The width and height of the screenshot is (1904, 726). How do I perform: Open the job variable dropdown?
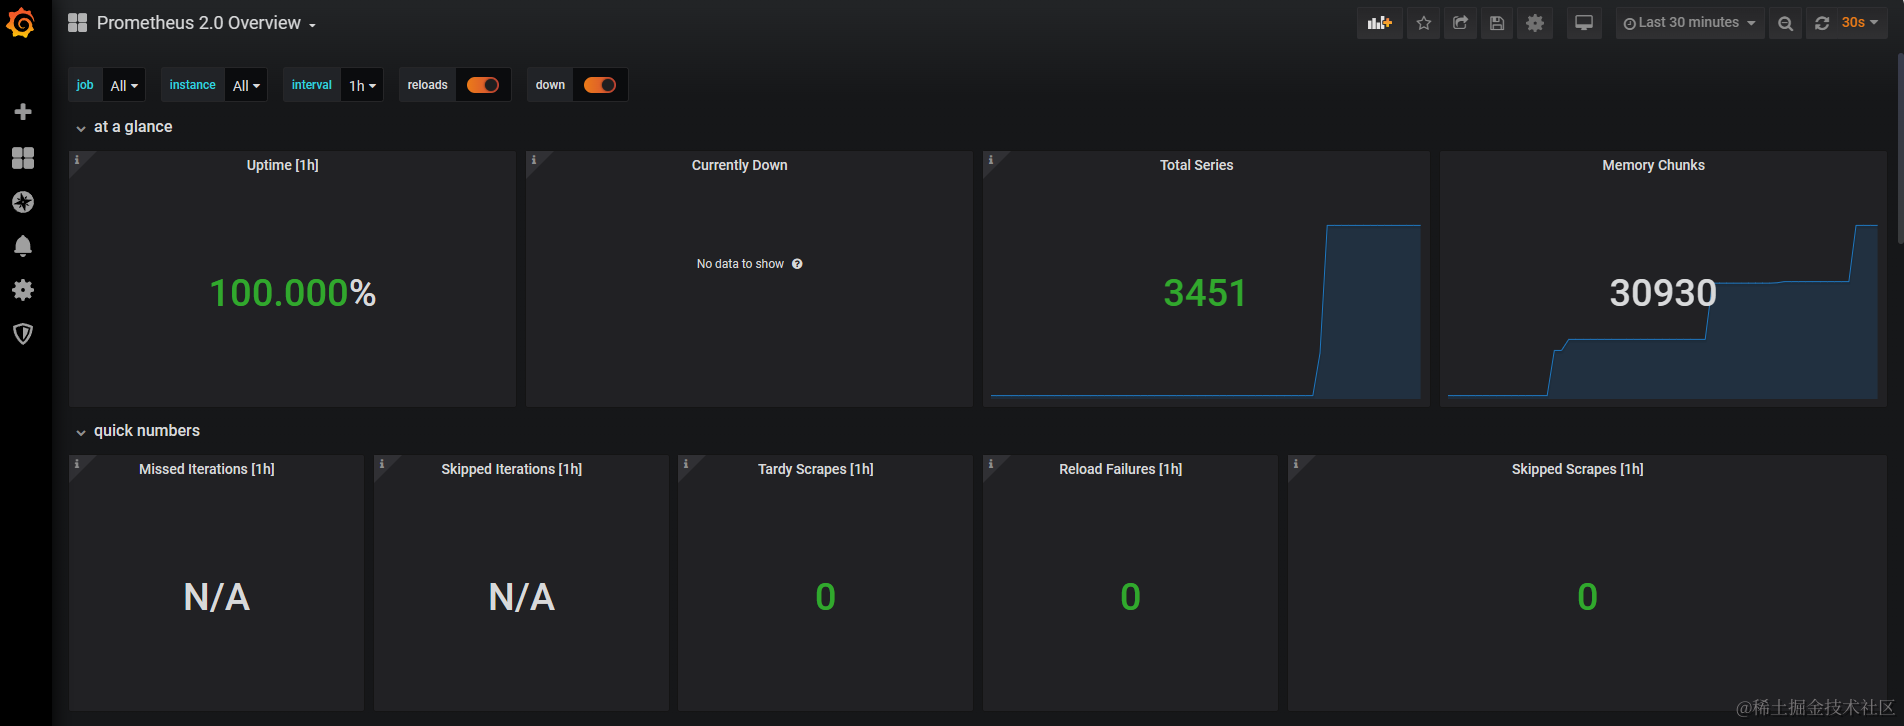point(124,85)
